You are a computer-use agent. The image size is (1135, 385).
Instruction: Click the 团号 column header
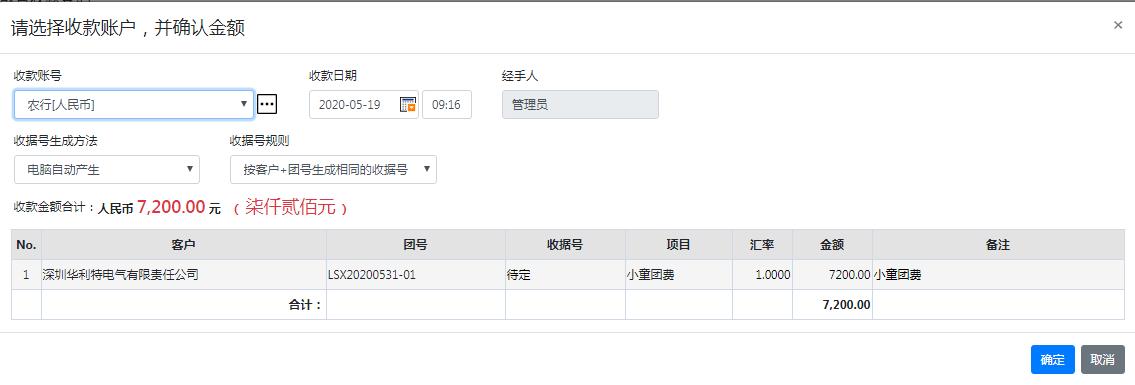tap(415, 245)
